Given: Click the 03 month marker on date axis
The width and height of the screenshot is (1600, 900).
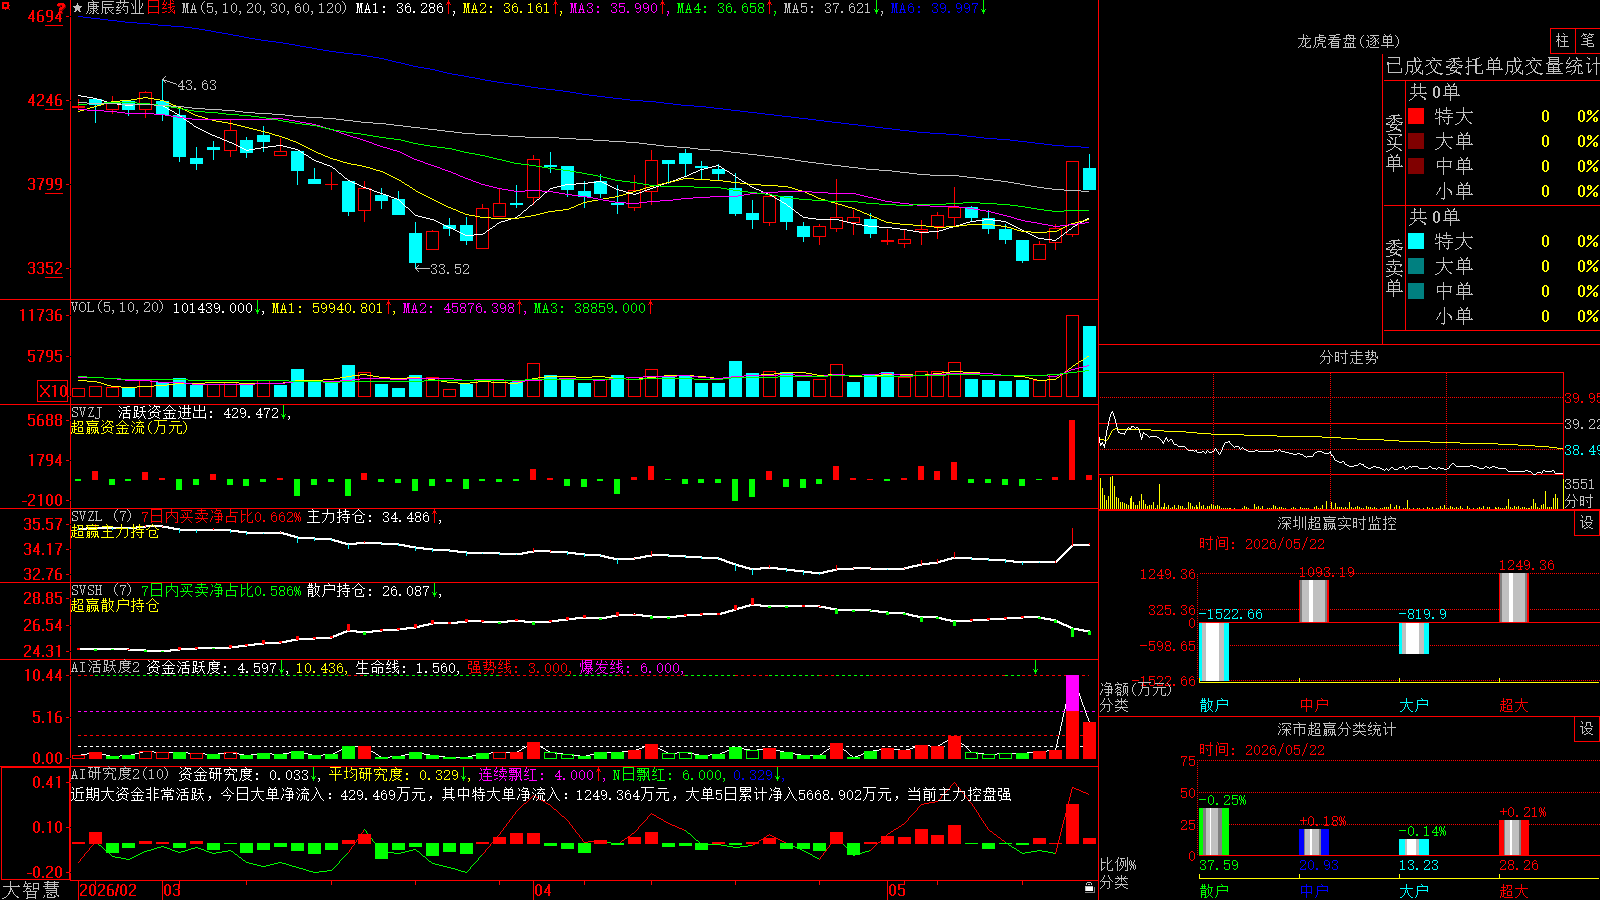Looking at the screenshot, I should tap(172, 890).
